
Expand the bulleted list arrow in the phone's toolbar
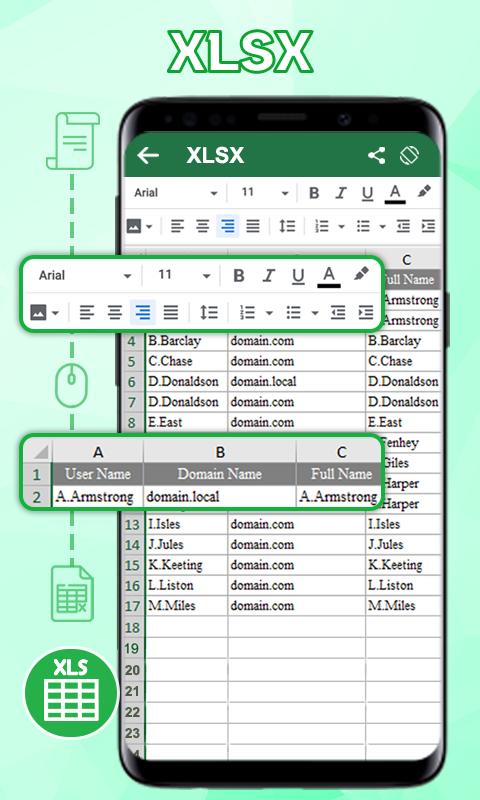383,227
